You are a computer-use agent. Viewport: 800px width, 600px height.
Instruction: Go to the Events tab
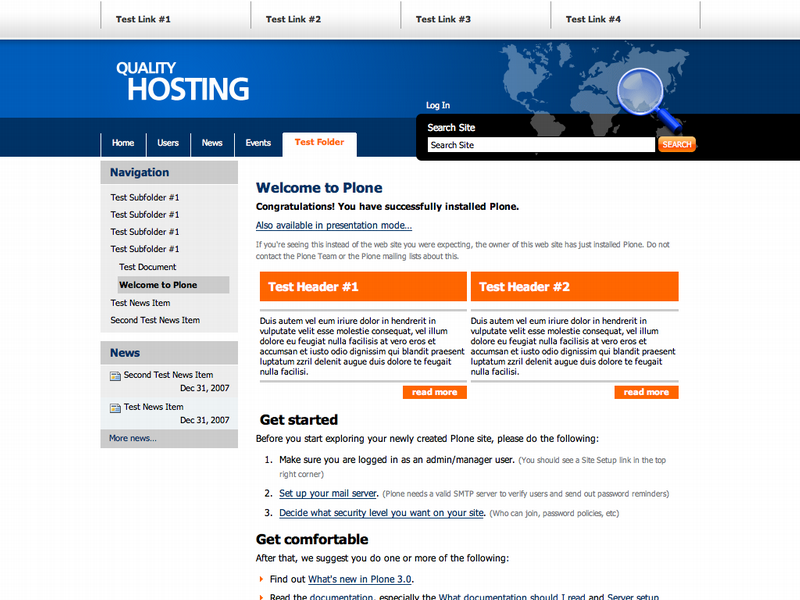tap(258, 143)
